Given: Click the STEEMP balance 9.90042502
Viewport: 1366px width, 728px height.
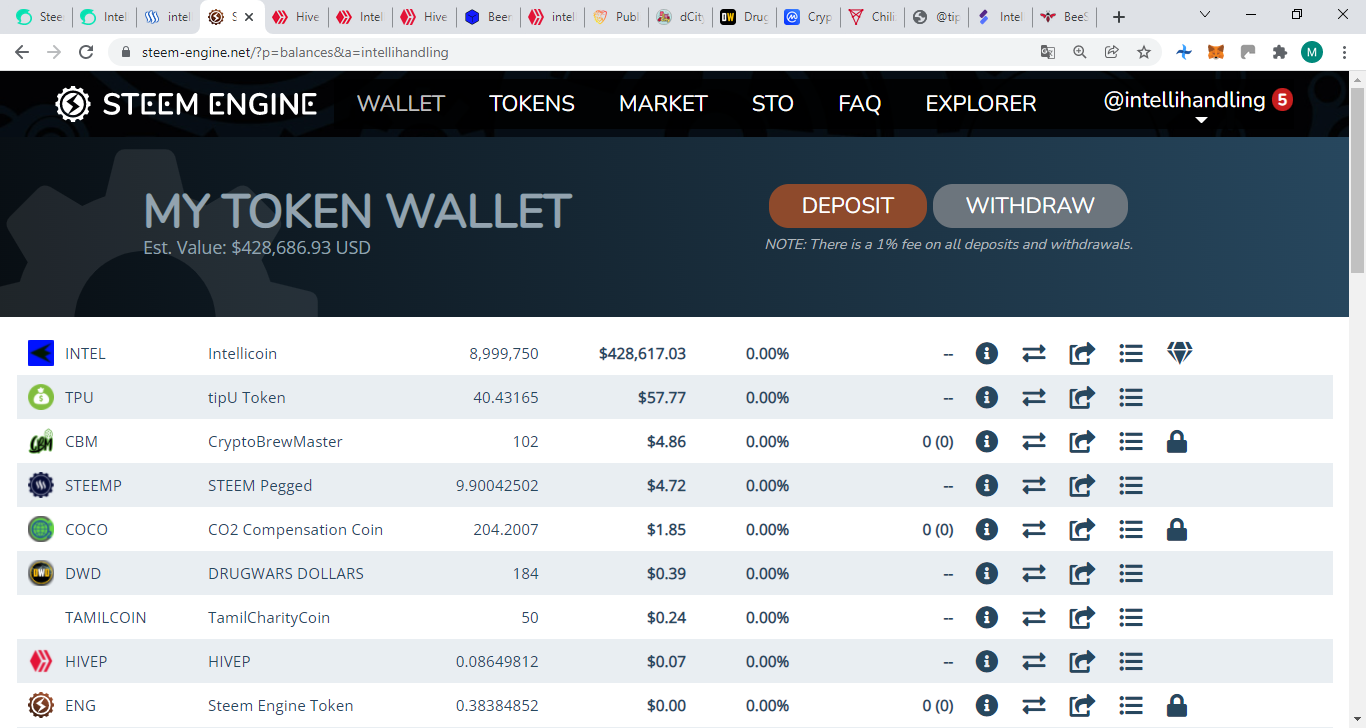Looking at the screenshot, I should pos(497,485).
